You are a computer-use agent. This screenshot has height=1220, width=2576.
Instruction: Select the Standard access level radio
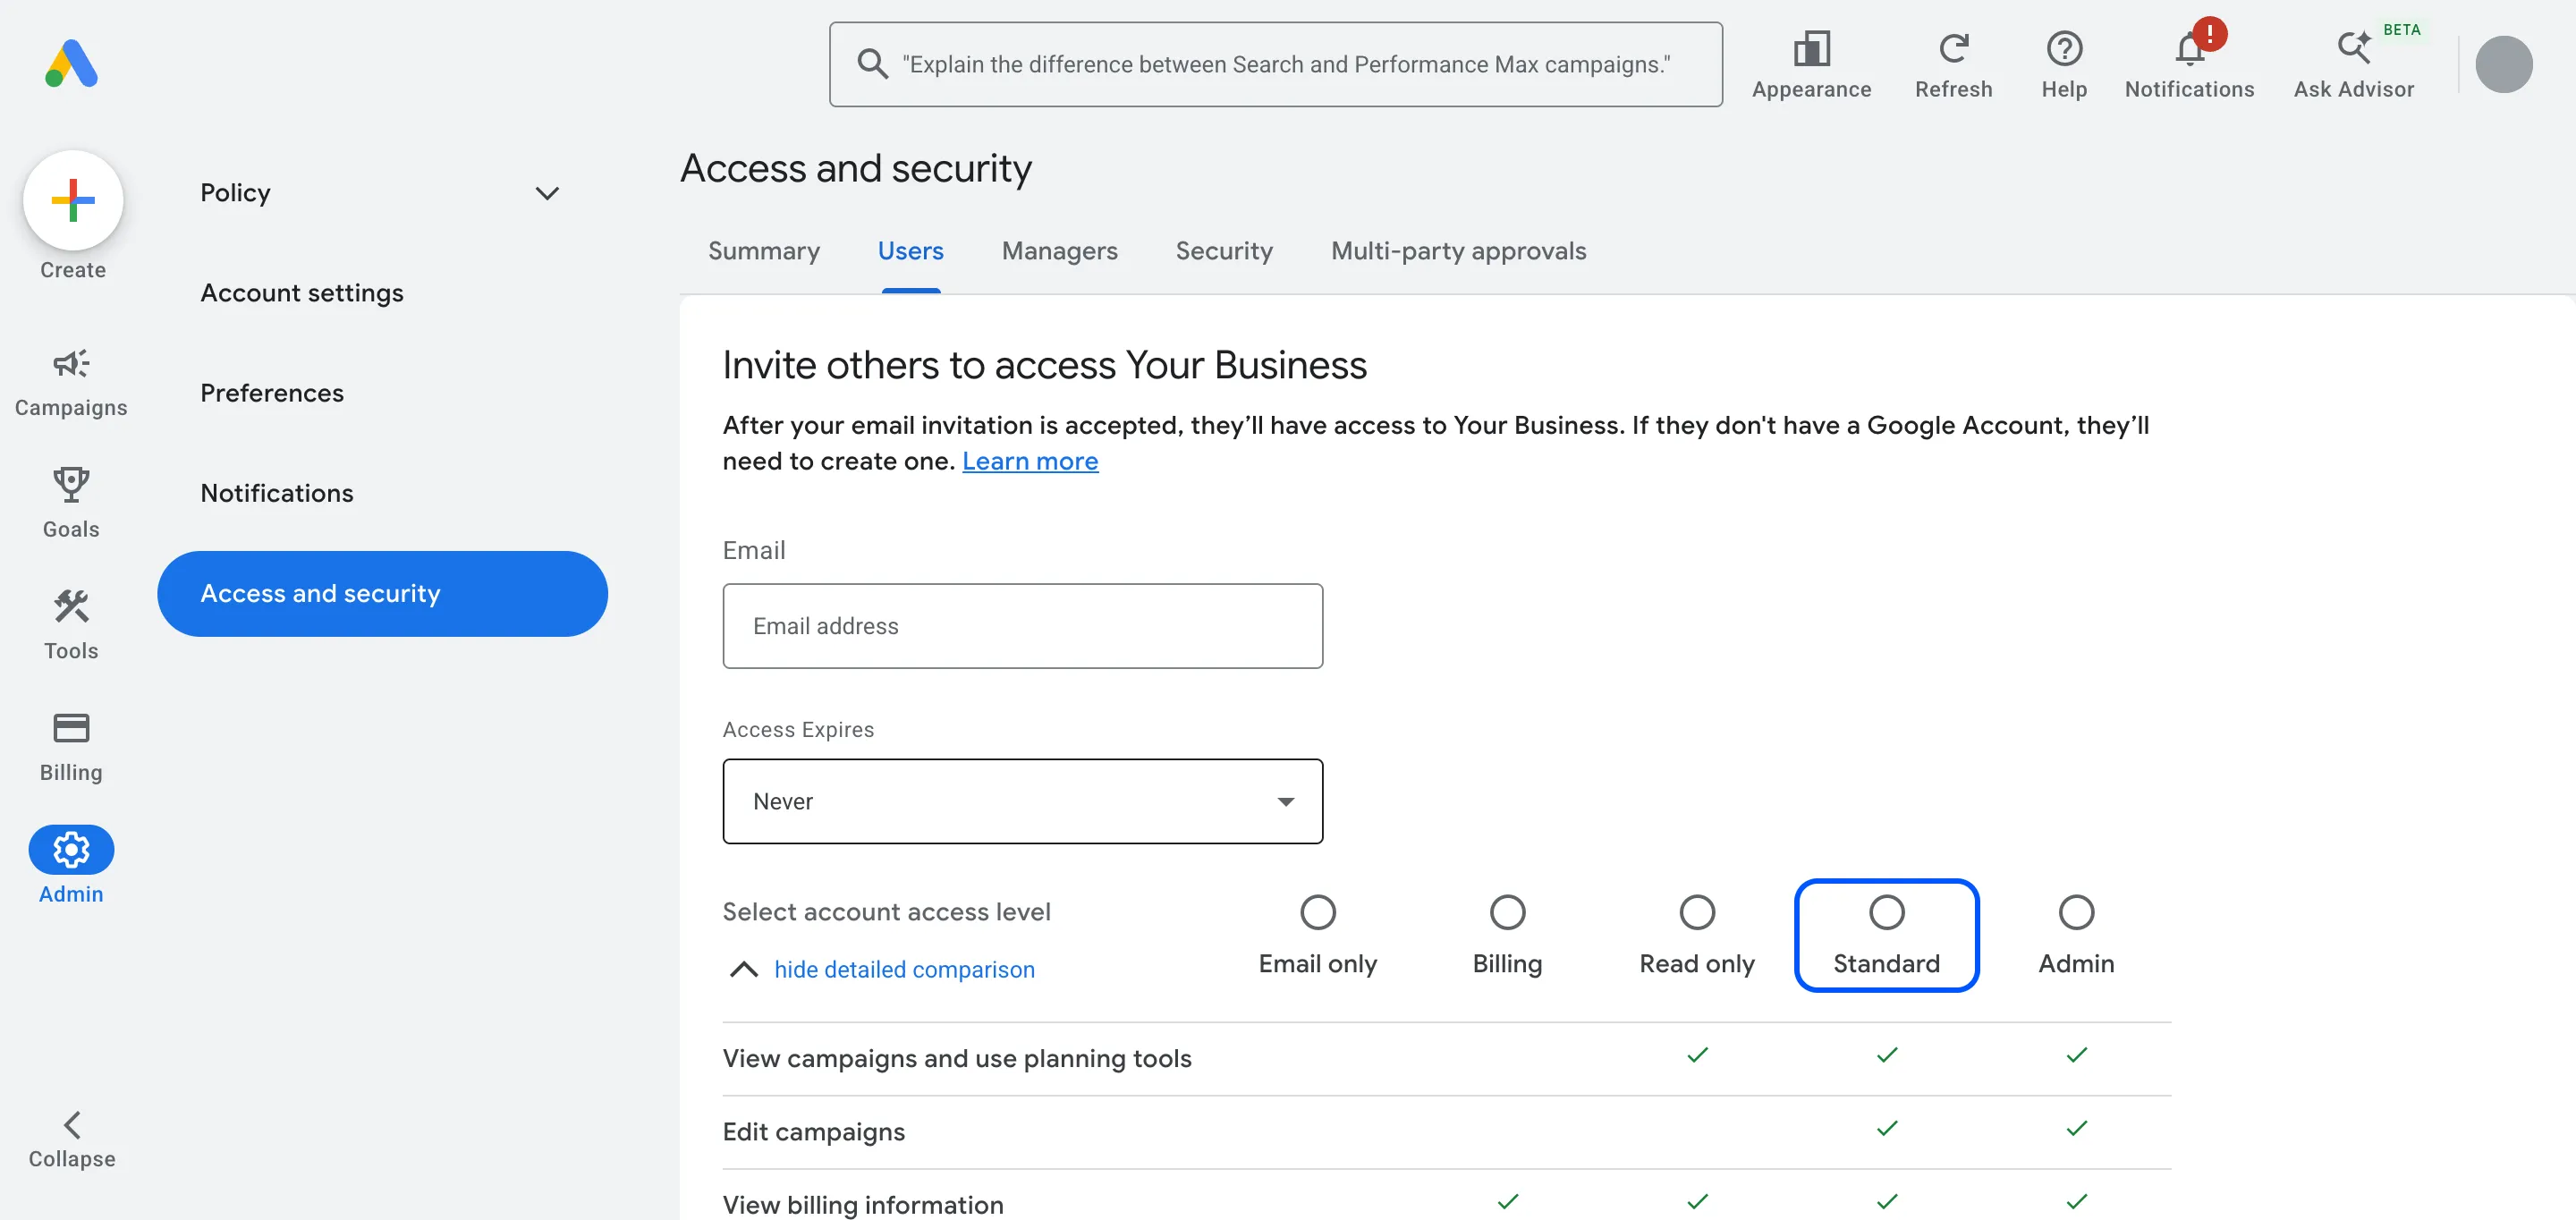point(1886,912)
